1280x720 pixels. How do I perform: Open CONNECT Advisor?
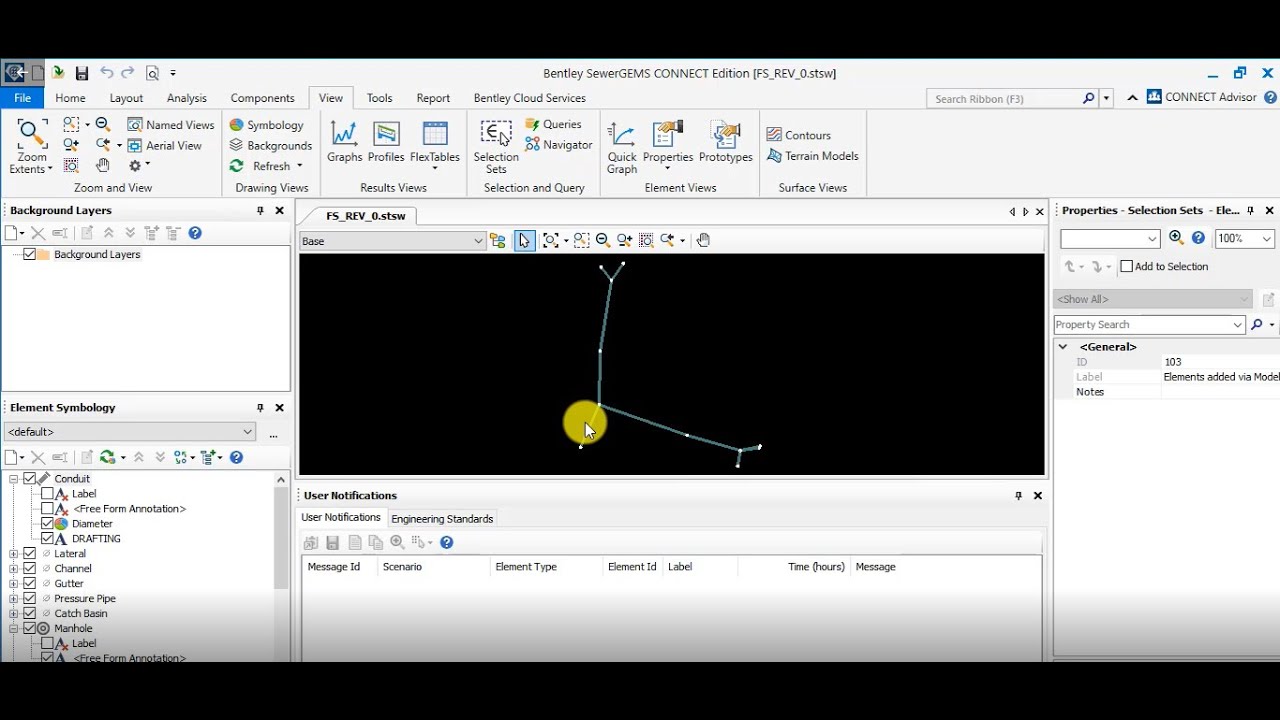1202,97
